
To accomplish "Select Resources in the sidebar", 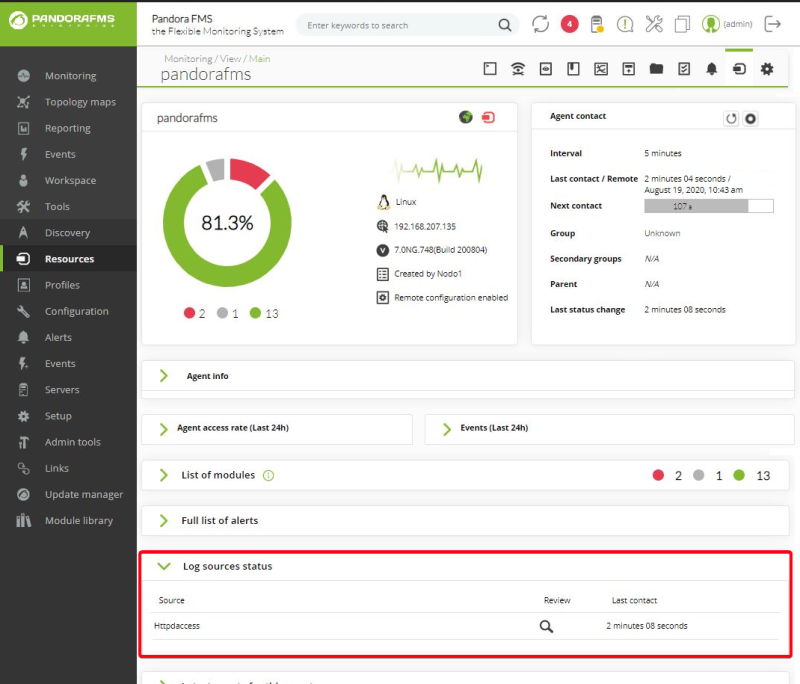I will click(x=68, y=259).
